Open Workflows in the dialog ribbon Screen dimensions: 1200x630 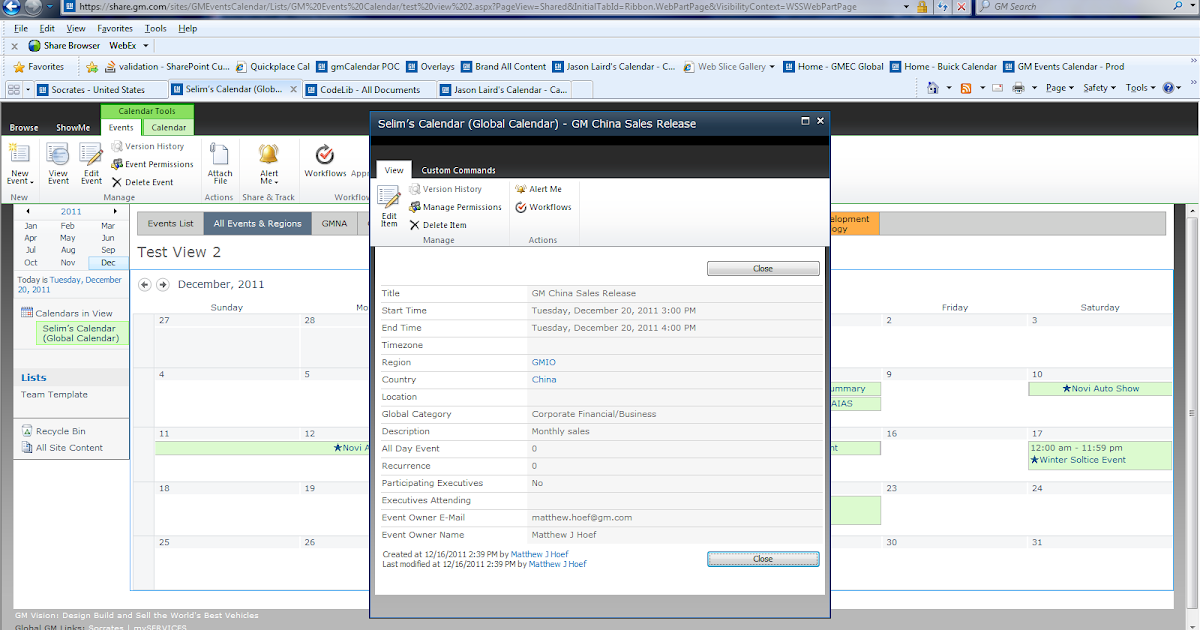tap(543, 207)
